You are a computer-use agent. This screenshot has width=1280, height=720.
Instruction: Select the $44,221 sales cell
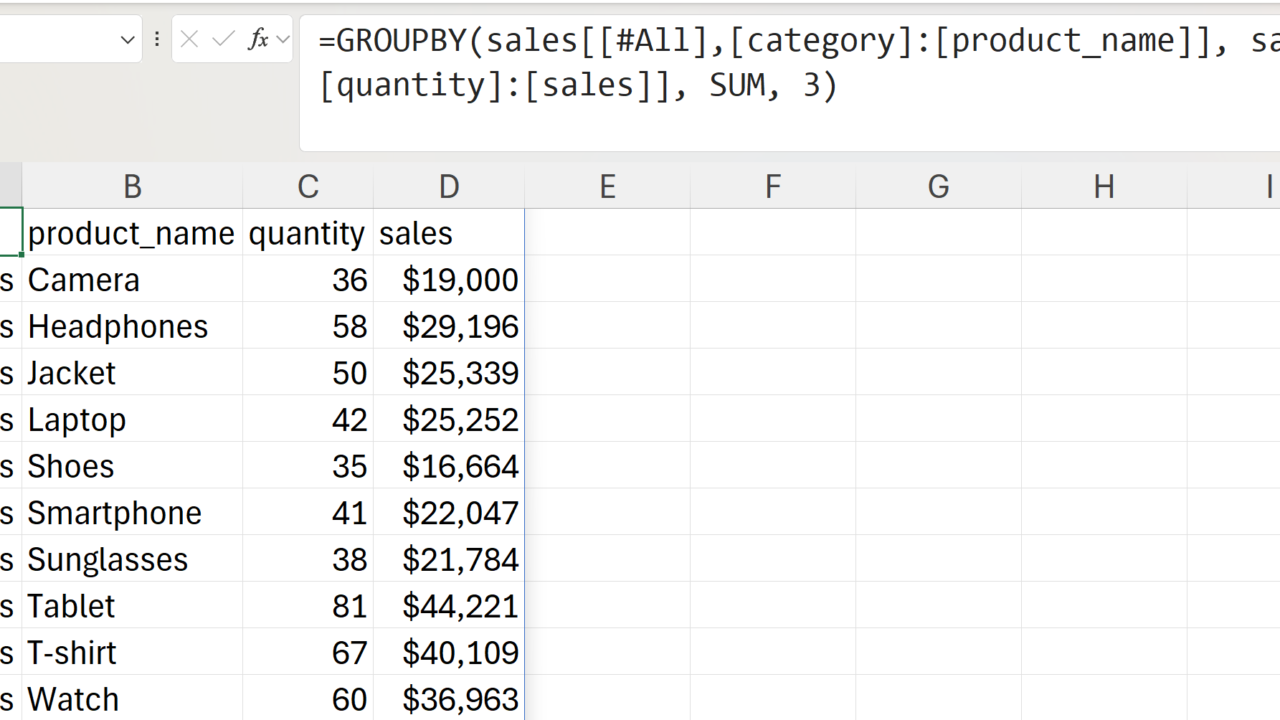tap(449, 606)
